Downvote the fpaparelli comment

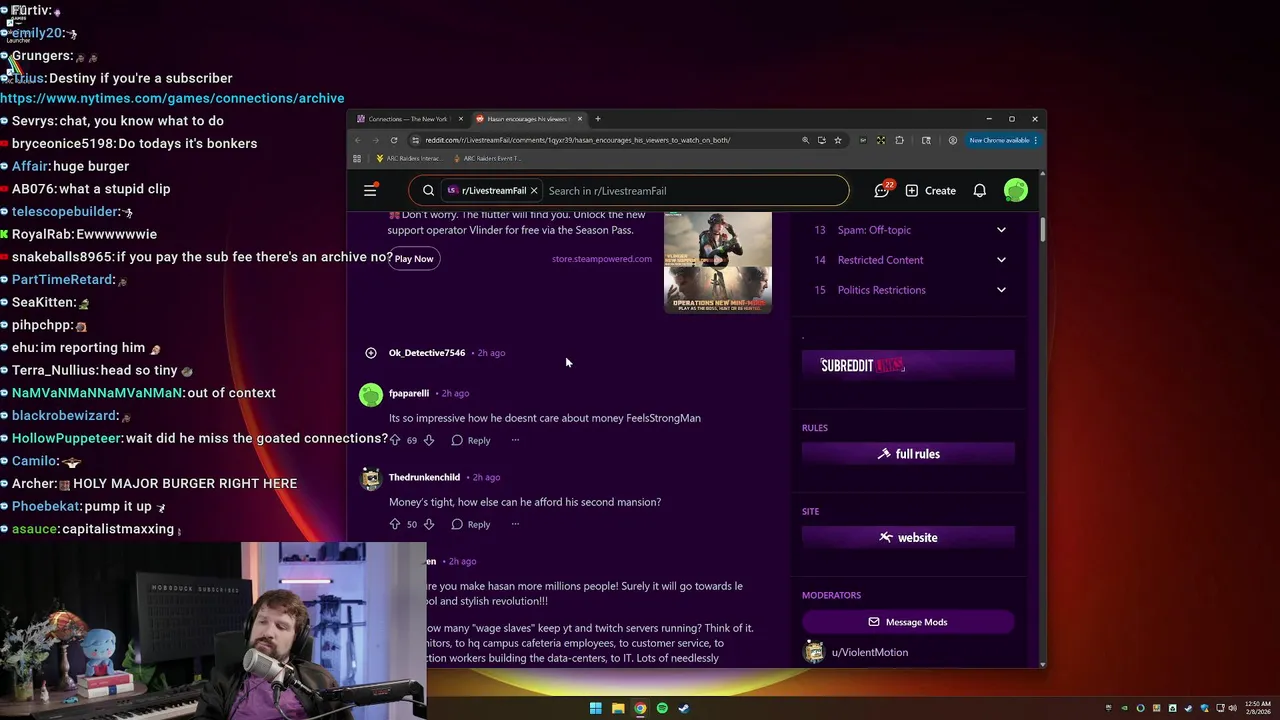point(429,440)
